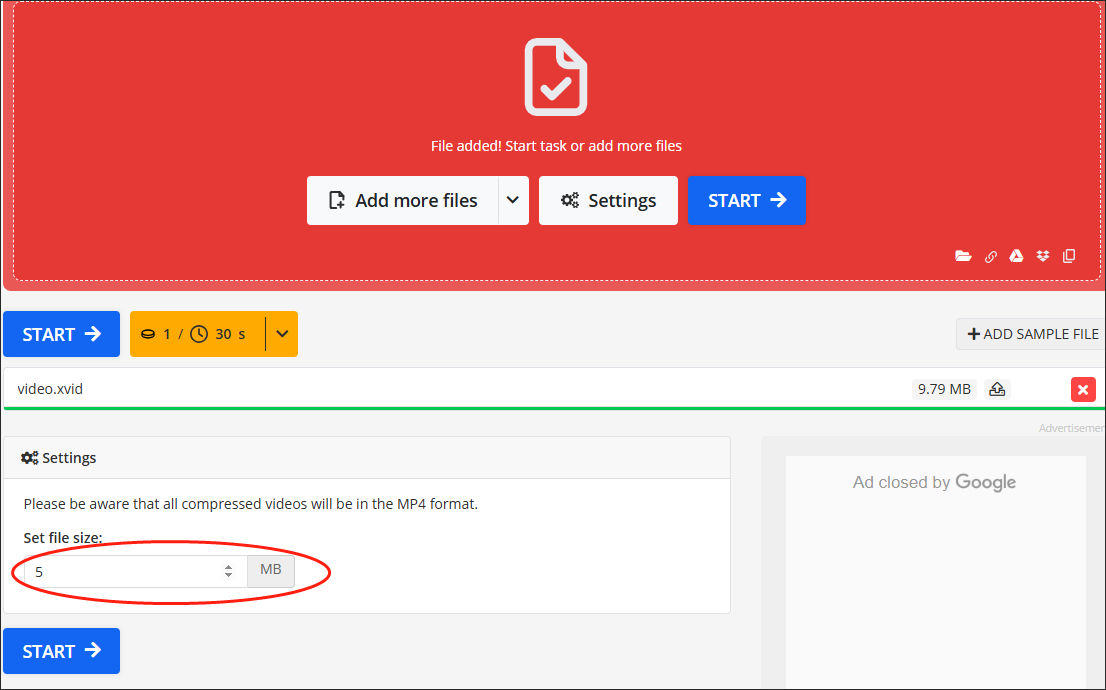Click 'File added! Start task or add more files' text

pyautogui.click(x=557, y=146)
